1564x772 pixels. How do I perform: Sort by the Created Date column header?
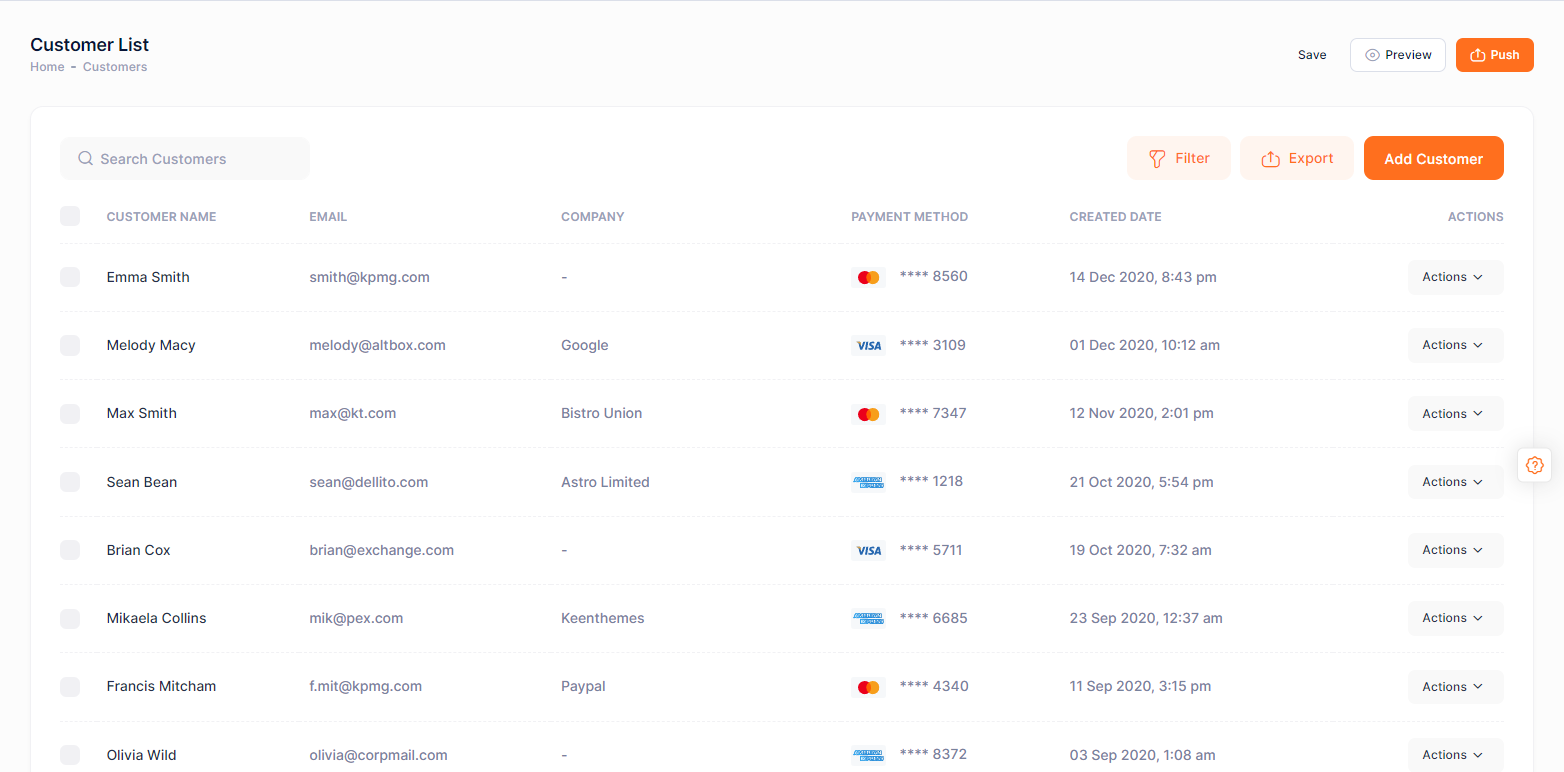[x=1115, y=217]
